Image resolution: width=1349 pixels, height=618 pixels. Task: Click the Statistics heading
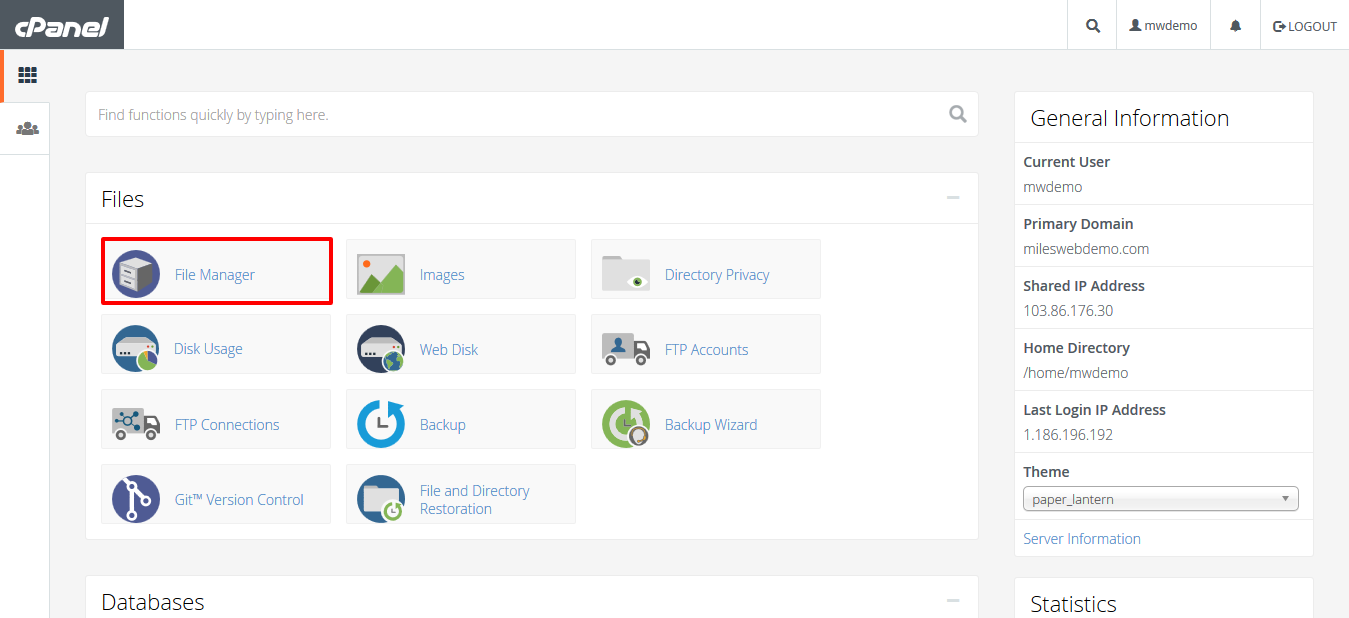click(1074, 604)
